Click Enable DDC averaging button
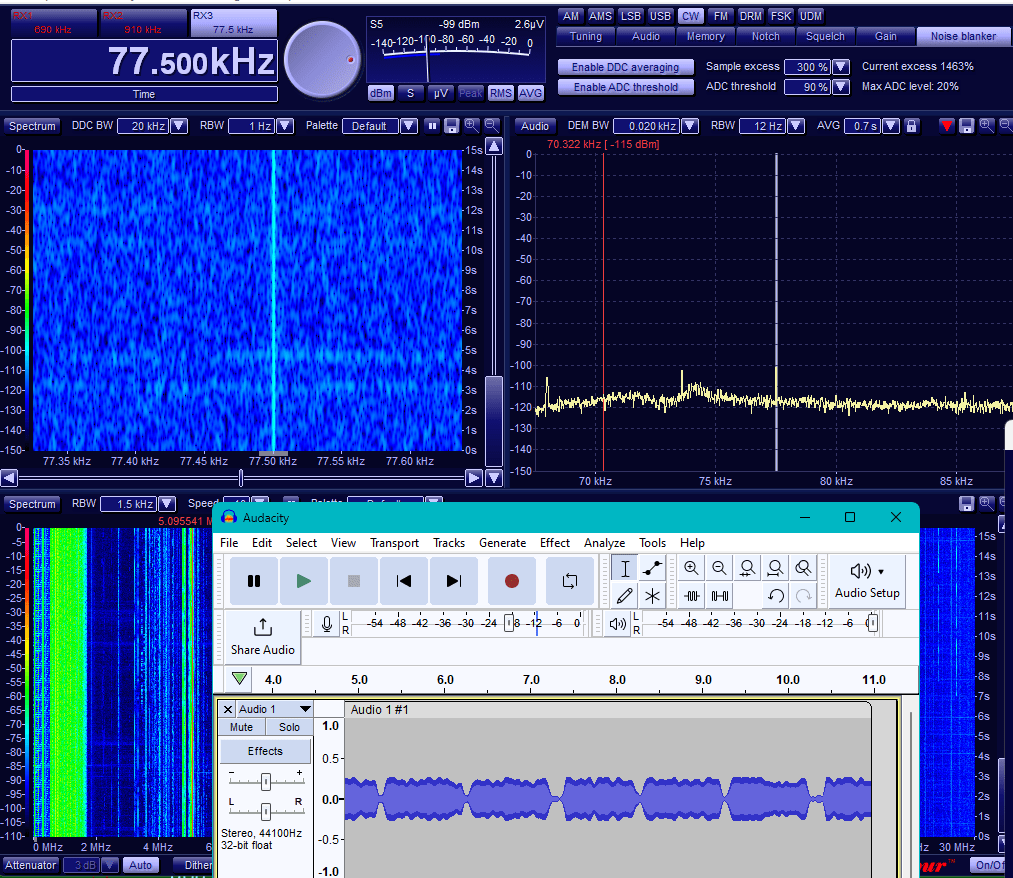The image size is (1013, 878). 625,67
